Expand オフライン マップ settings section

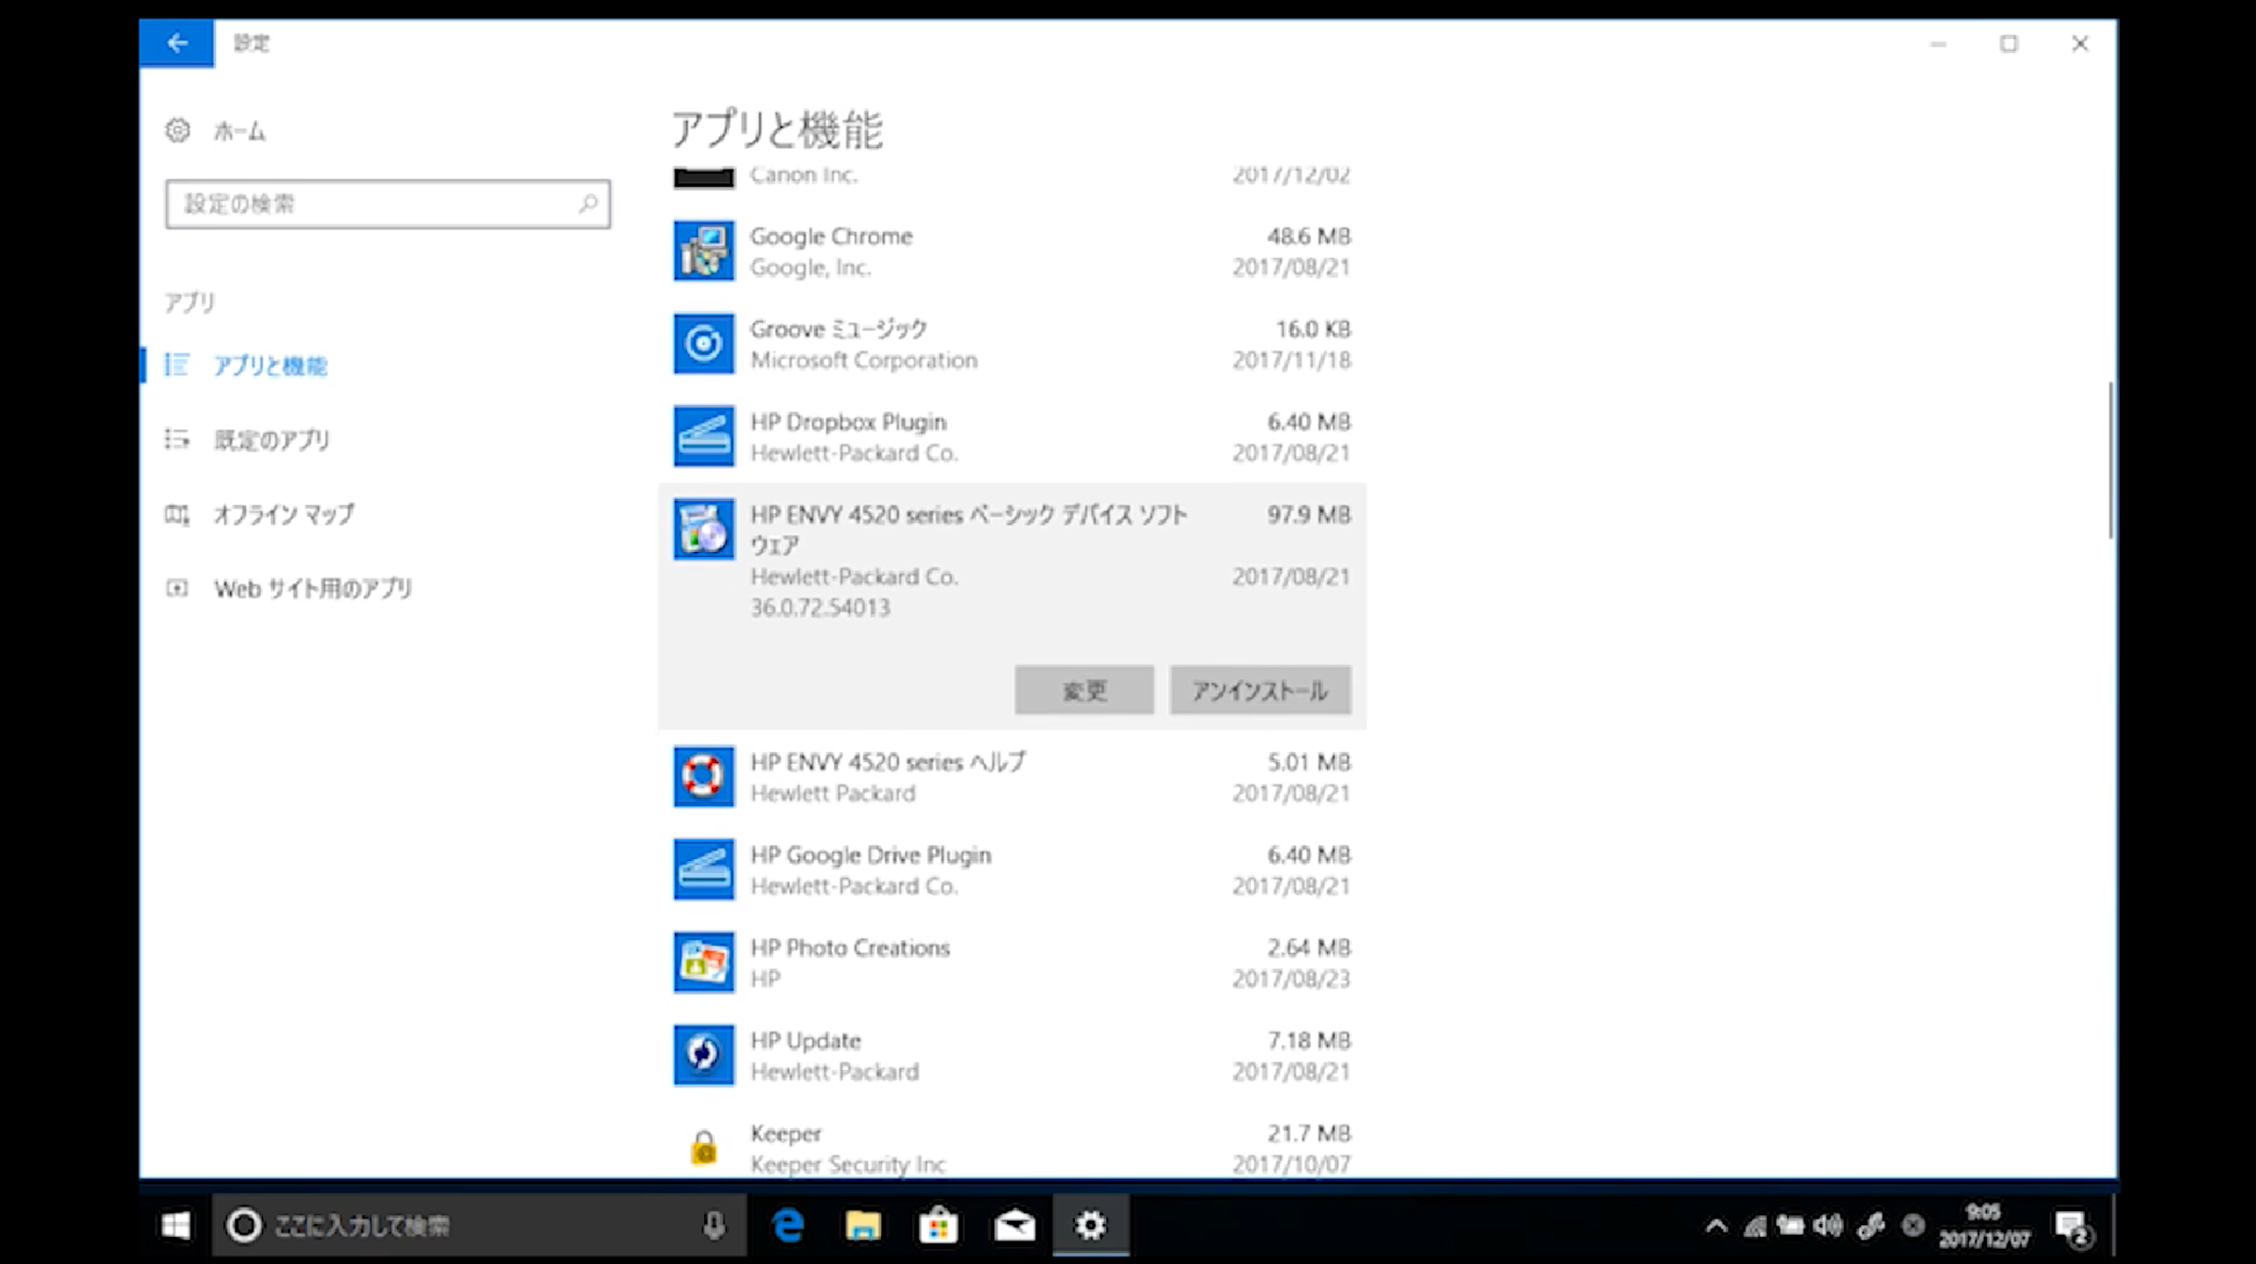[x=287, y=513]
